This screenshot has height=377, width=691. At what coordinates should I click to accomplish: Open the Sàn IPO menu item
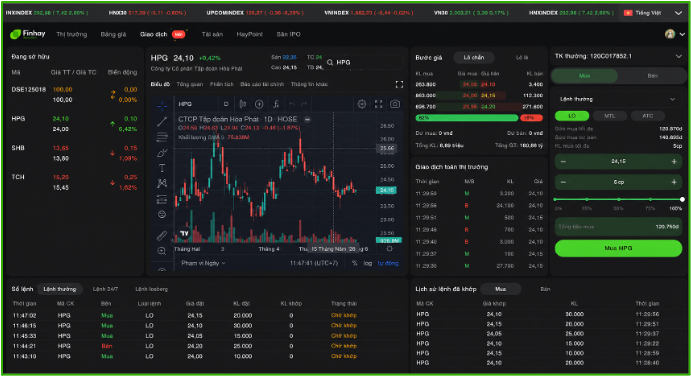tap(288, 34)
